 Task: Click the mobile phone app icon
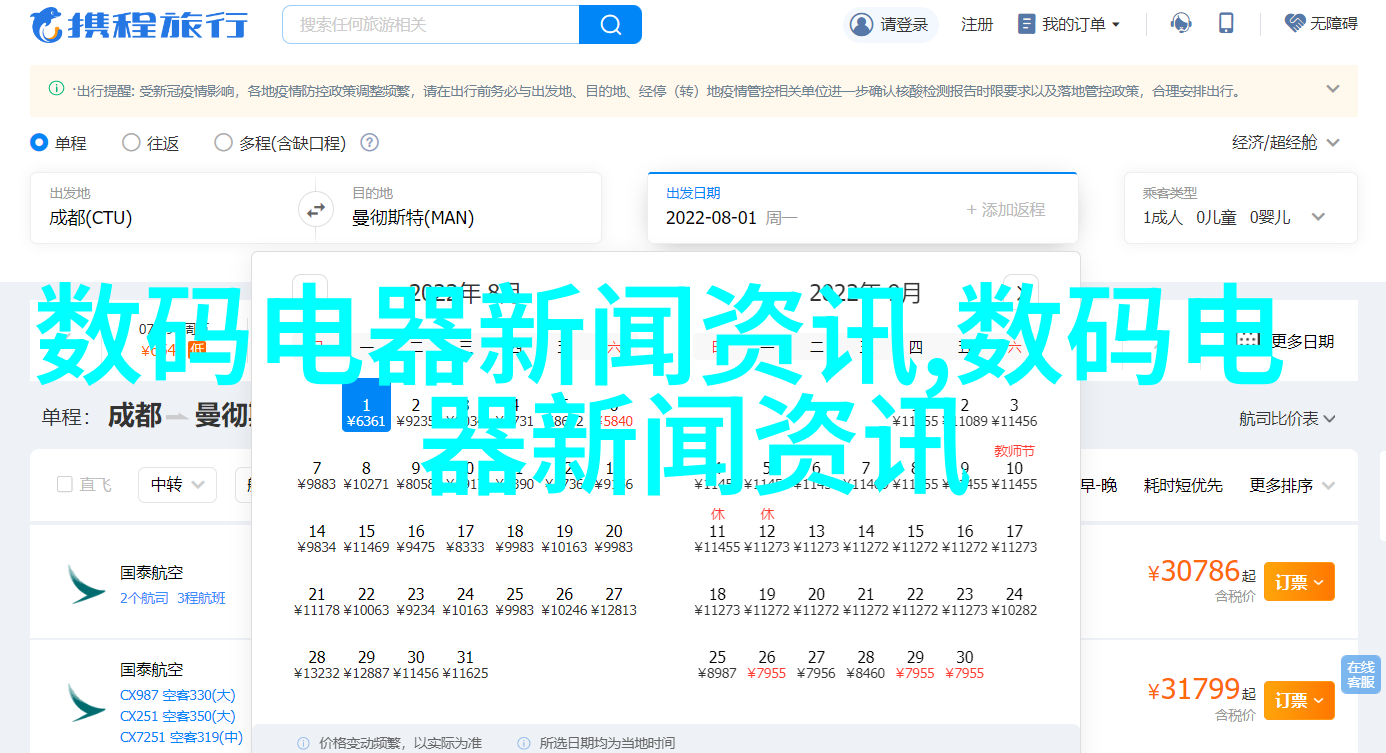pos(1226,24)
